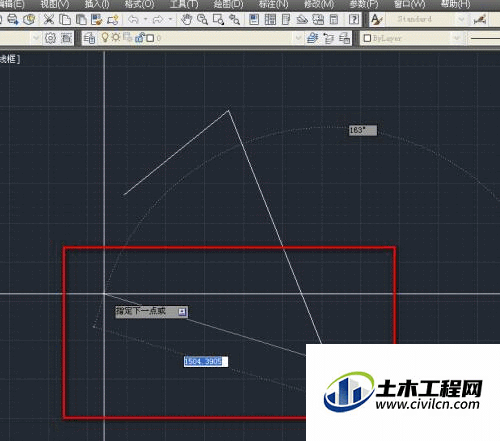Click the Zoom Previous icon
This screenshot has height=441, width=500.
[234, 19]
